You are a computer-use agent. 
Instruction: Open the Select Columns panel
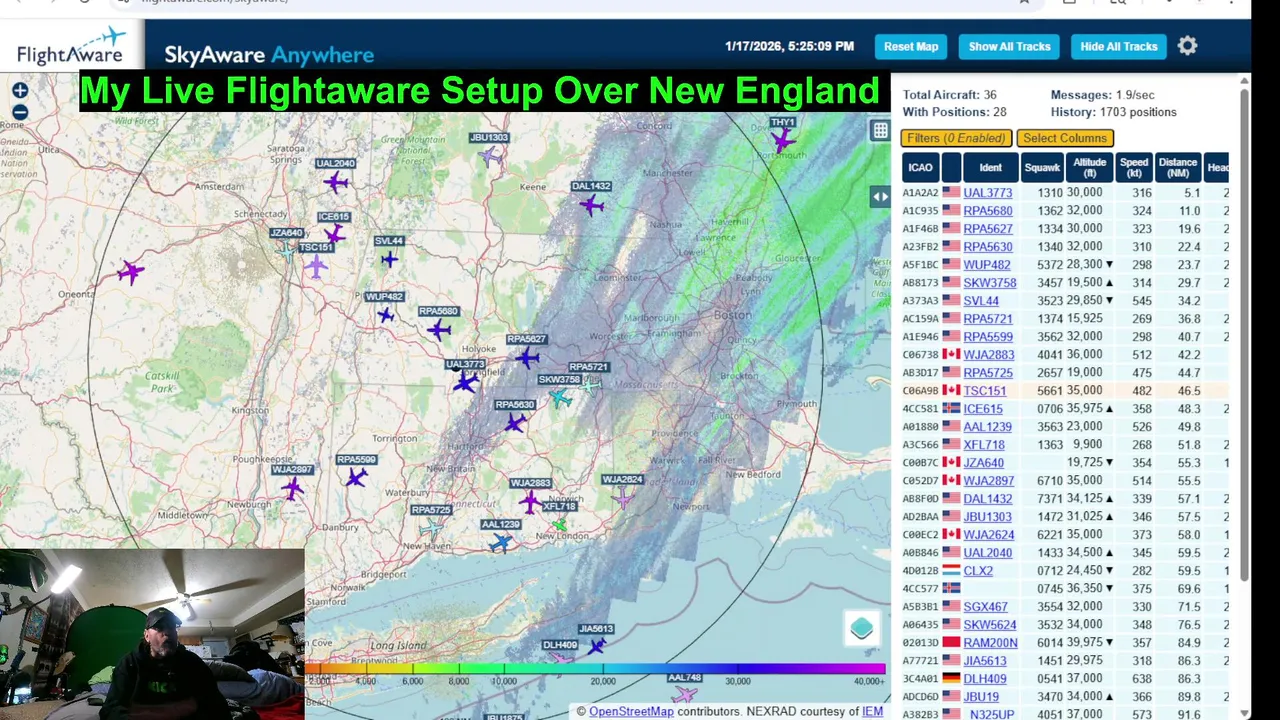[x=1065, y=138]
